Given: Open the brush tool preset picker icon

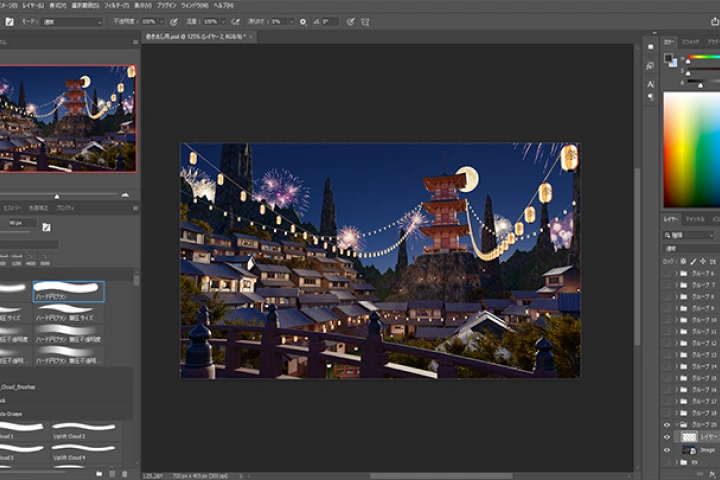Looking at the screenshot, I should pyautogui.click(x=9, y=22).
